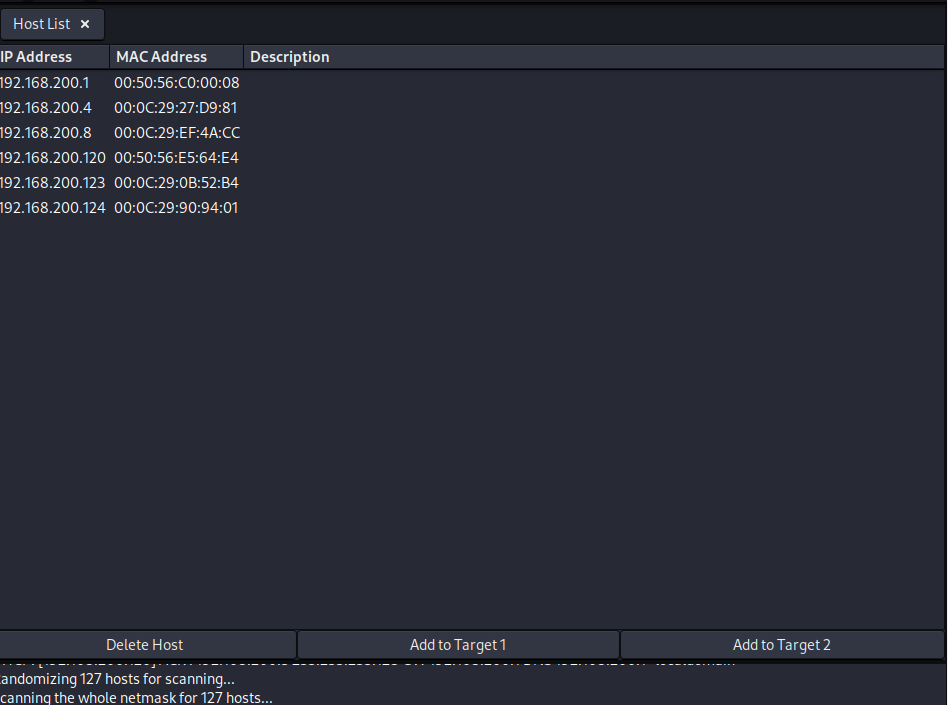Click MAC address 00:0C:29:0B:52:B4
The width and height of the screenshot is (948, 705).
176,183
